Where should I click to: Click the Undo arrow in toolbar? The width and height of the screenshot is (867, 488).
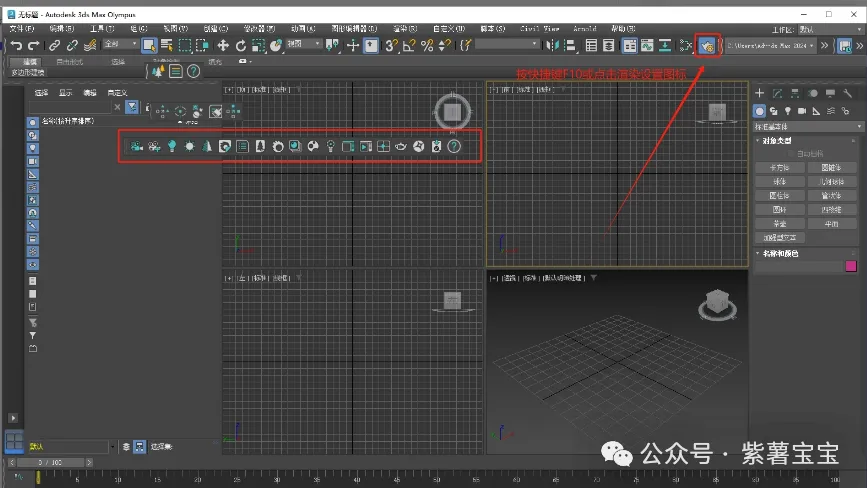[x=17, y=45]
